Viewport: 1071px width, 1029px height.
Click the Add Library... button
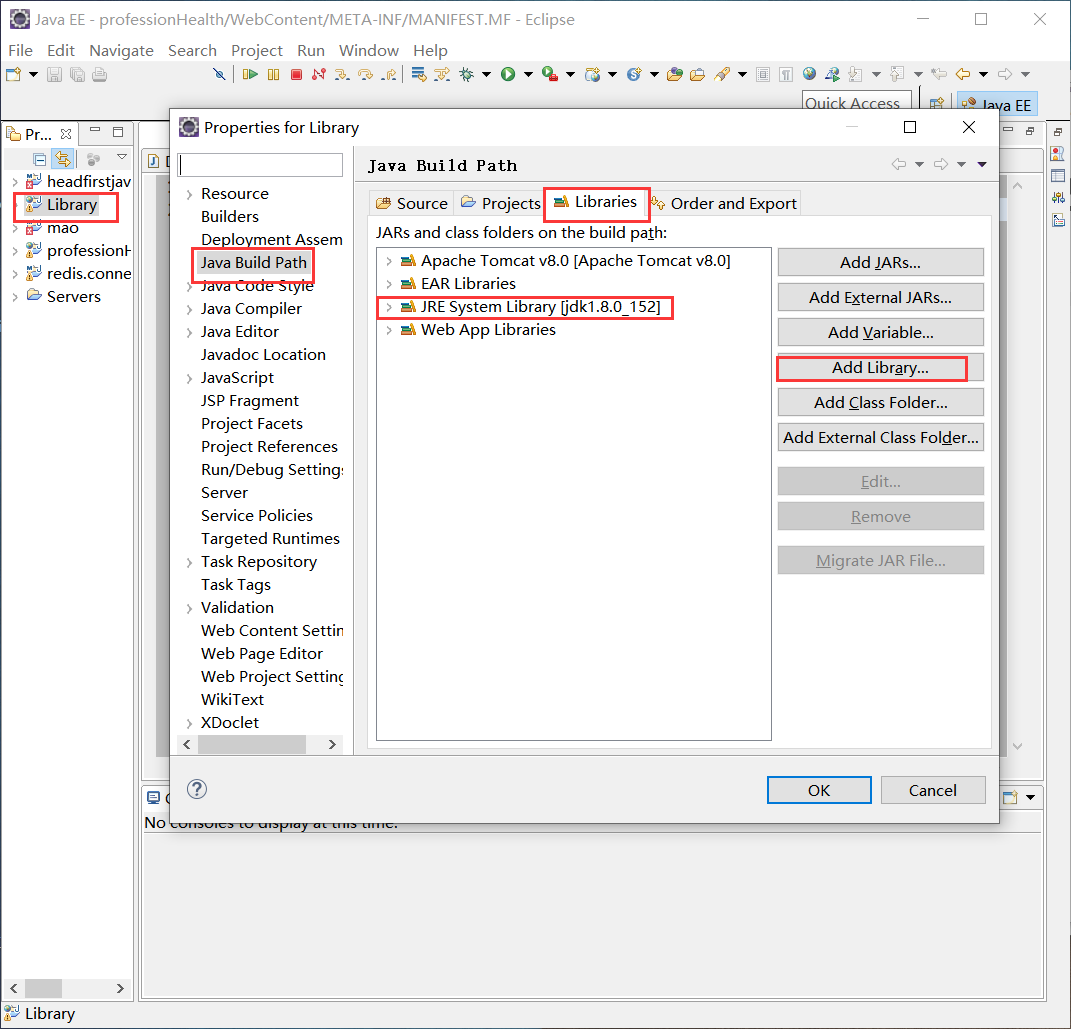coord(880,367)
